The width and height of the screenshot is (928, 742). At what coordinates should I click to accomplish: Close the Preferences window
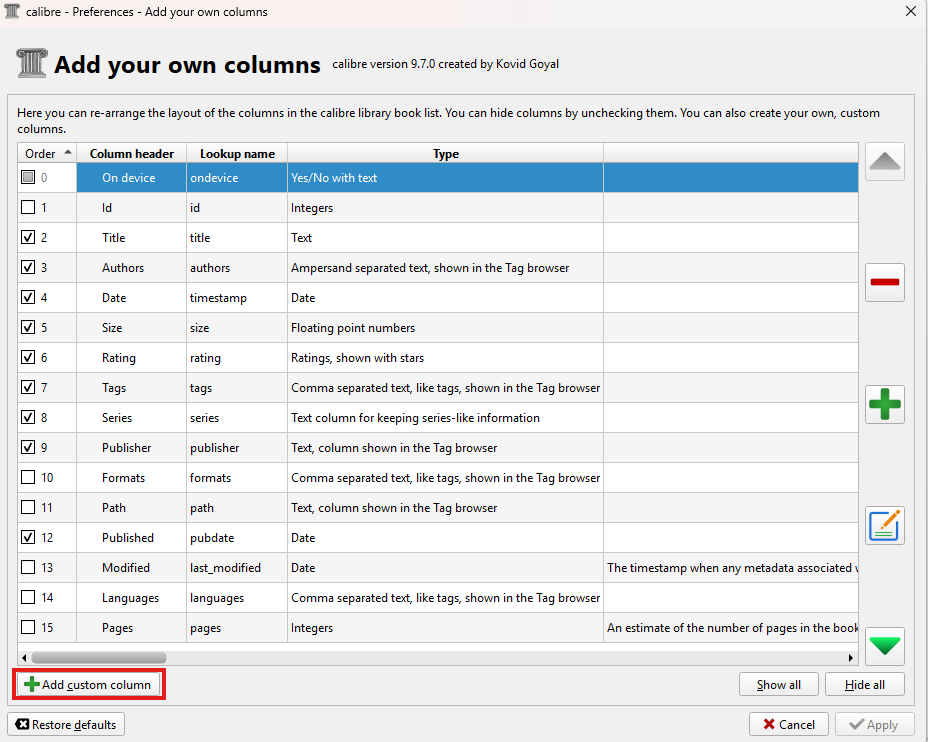911,11
